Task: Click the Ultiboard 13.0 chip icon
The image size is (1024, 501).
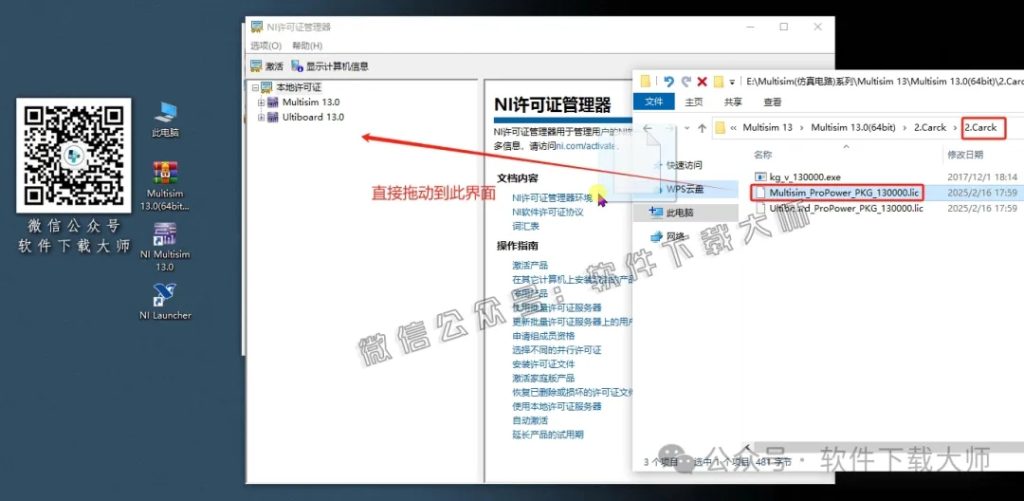Action: (273, 118)
